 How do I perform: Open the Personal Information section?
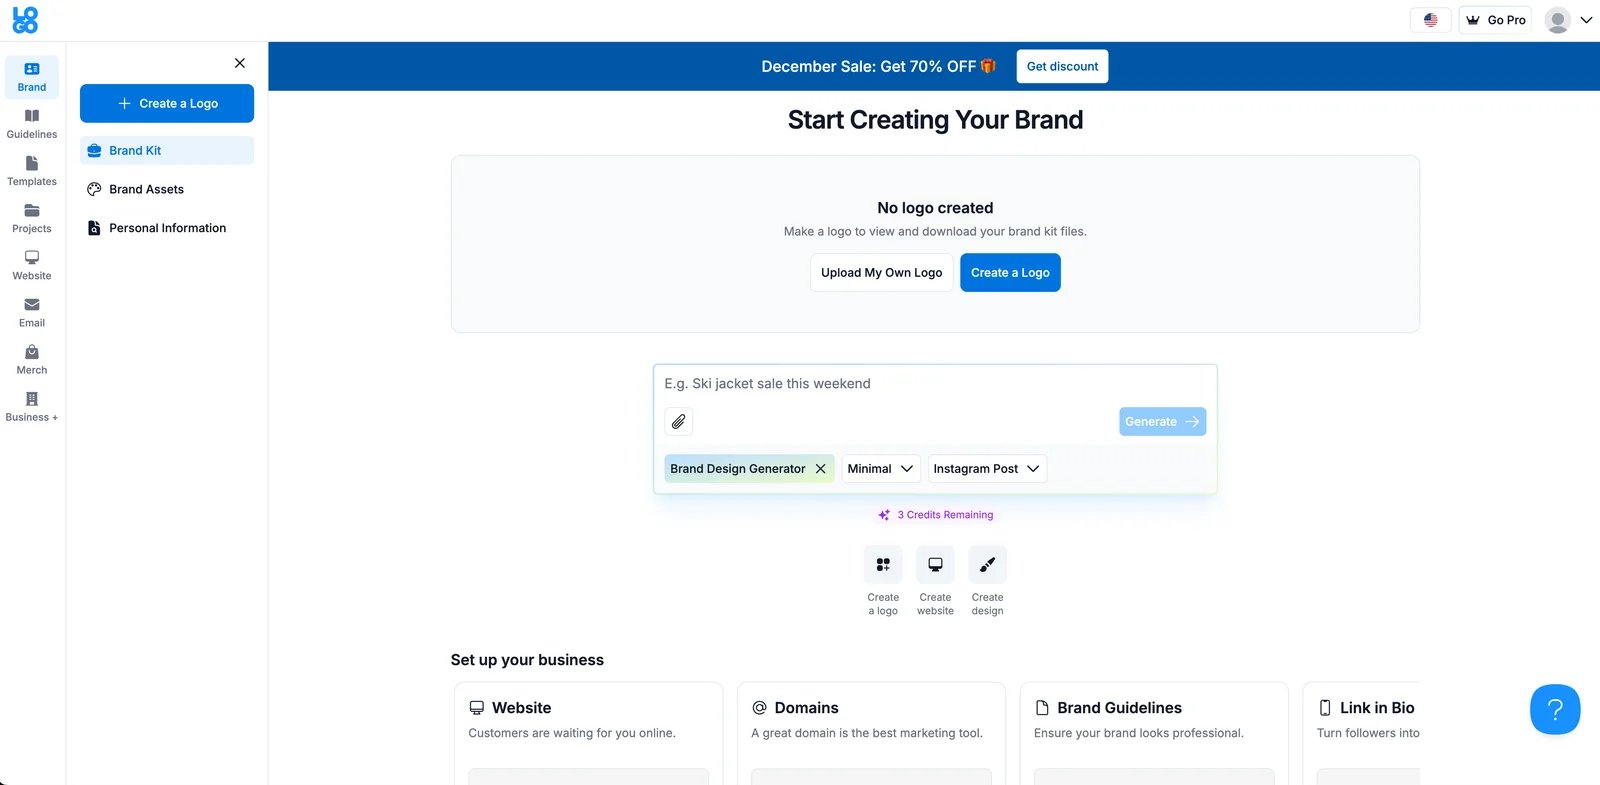point(166,227)
